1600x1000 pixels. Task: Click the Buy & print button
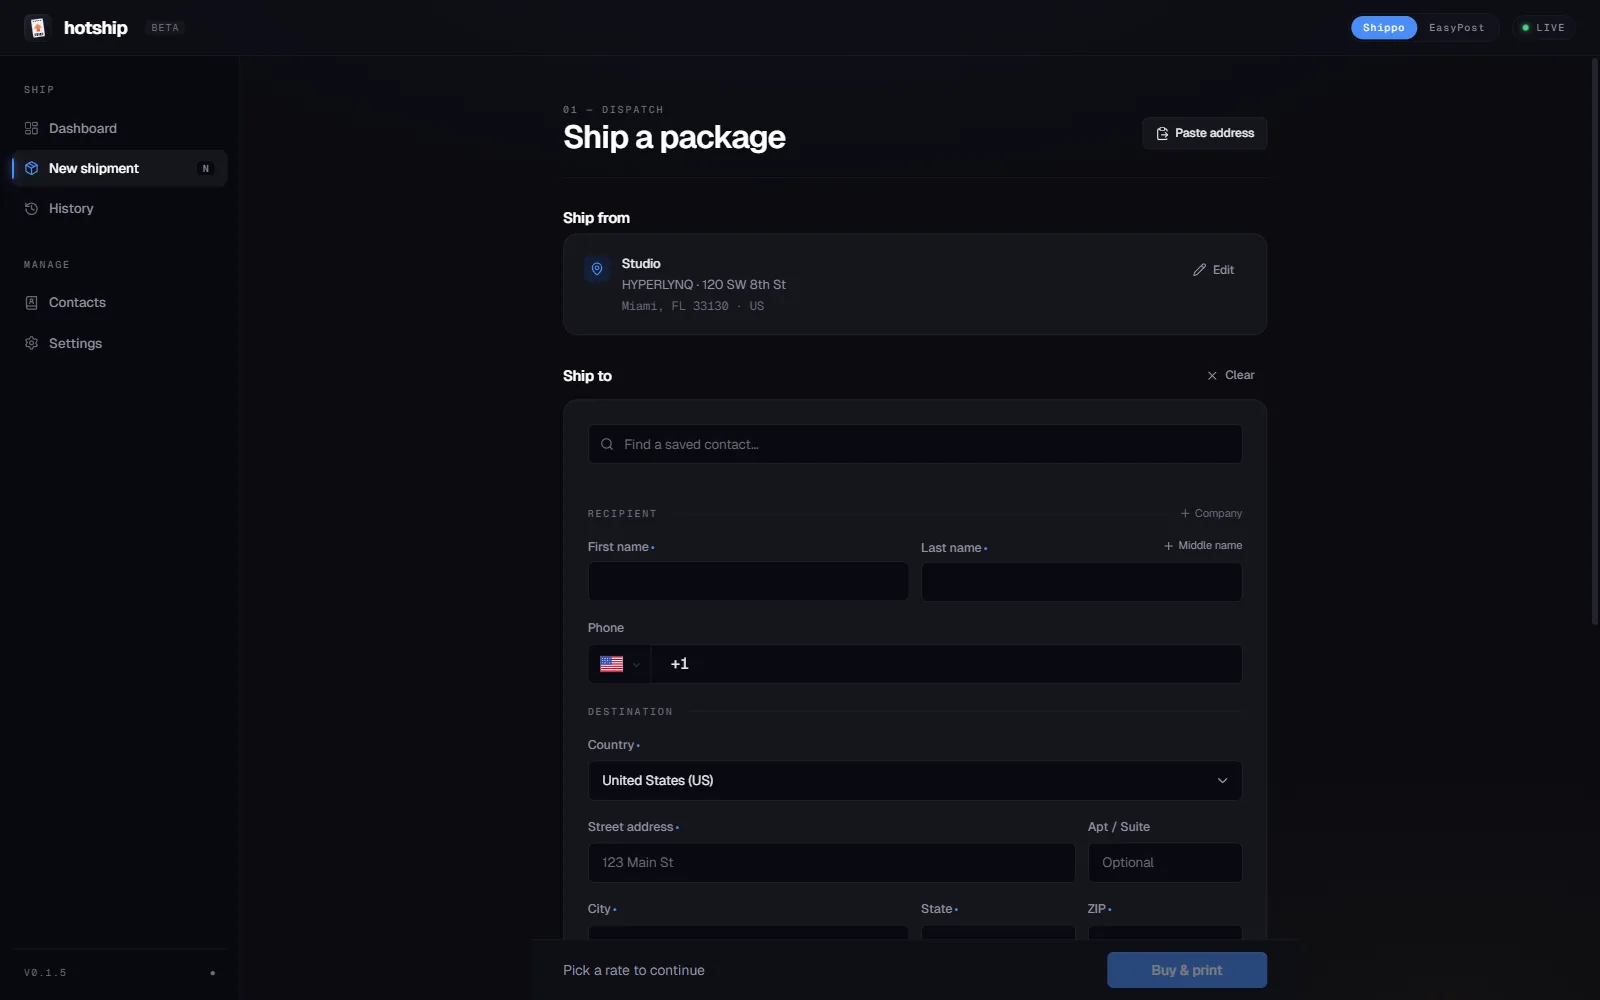click(x=1187, y=970)
